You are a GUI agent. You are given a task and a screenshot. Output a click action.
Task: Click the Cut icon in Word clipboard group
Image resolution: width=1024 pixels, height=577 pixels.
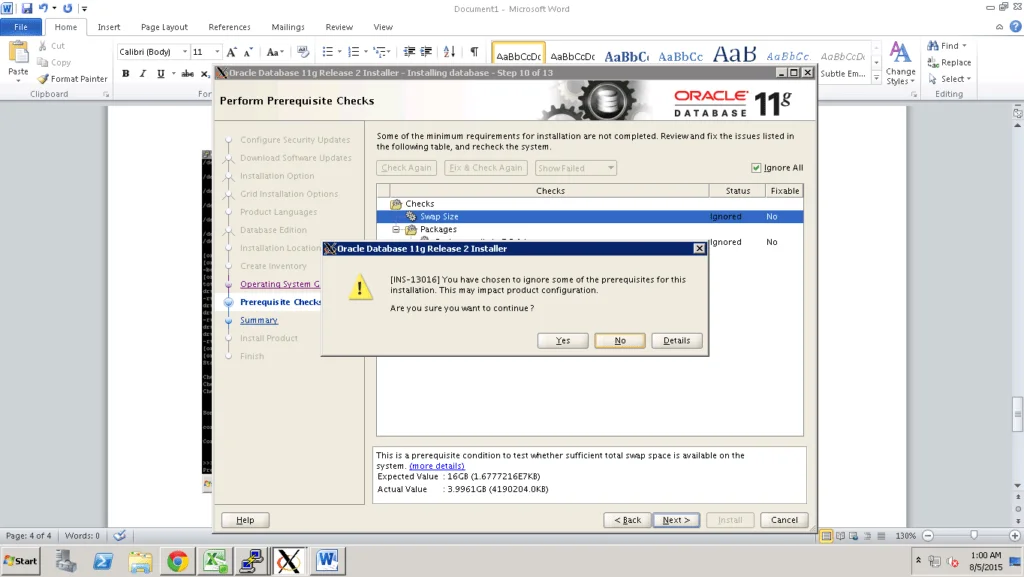pos(42,46)
